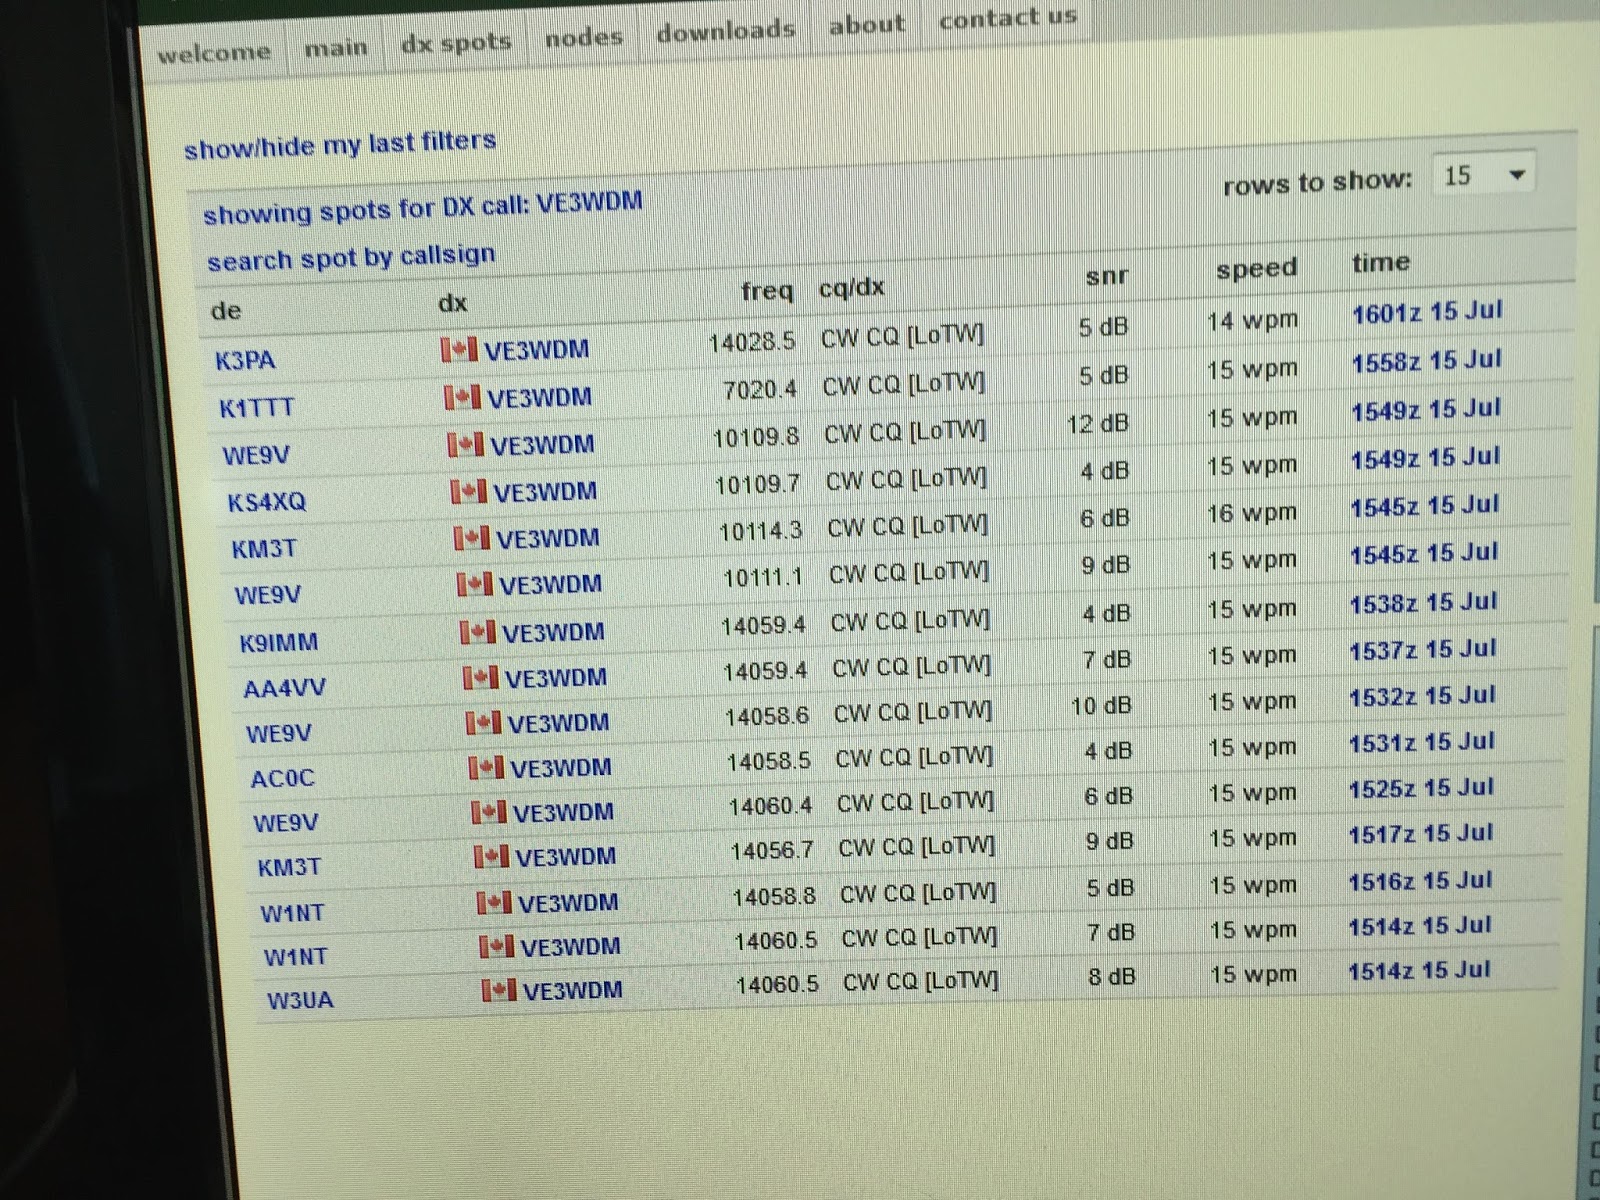Open the main tab

336,47
